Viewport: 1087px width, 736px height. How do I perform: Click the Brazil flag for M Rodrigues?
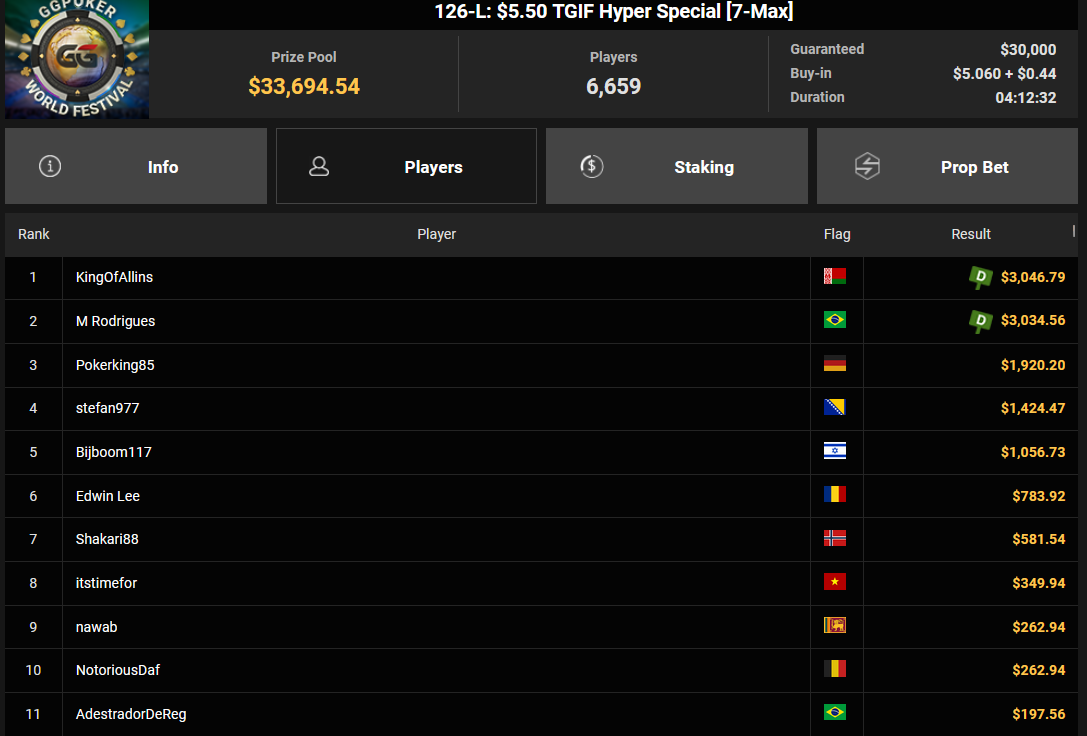point(835,320)
